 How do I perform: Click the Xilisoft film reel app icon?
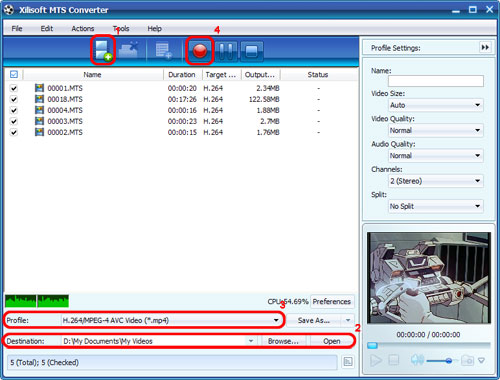click(x=9, y=10)
